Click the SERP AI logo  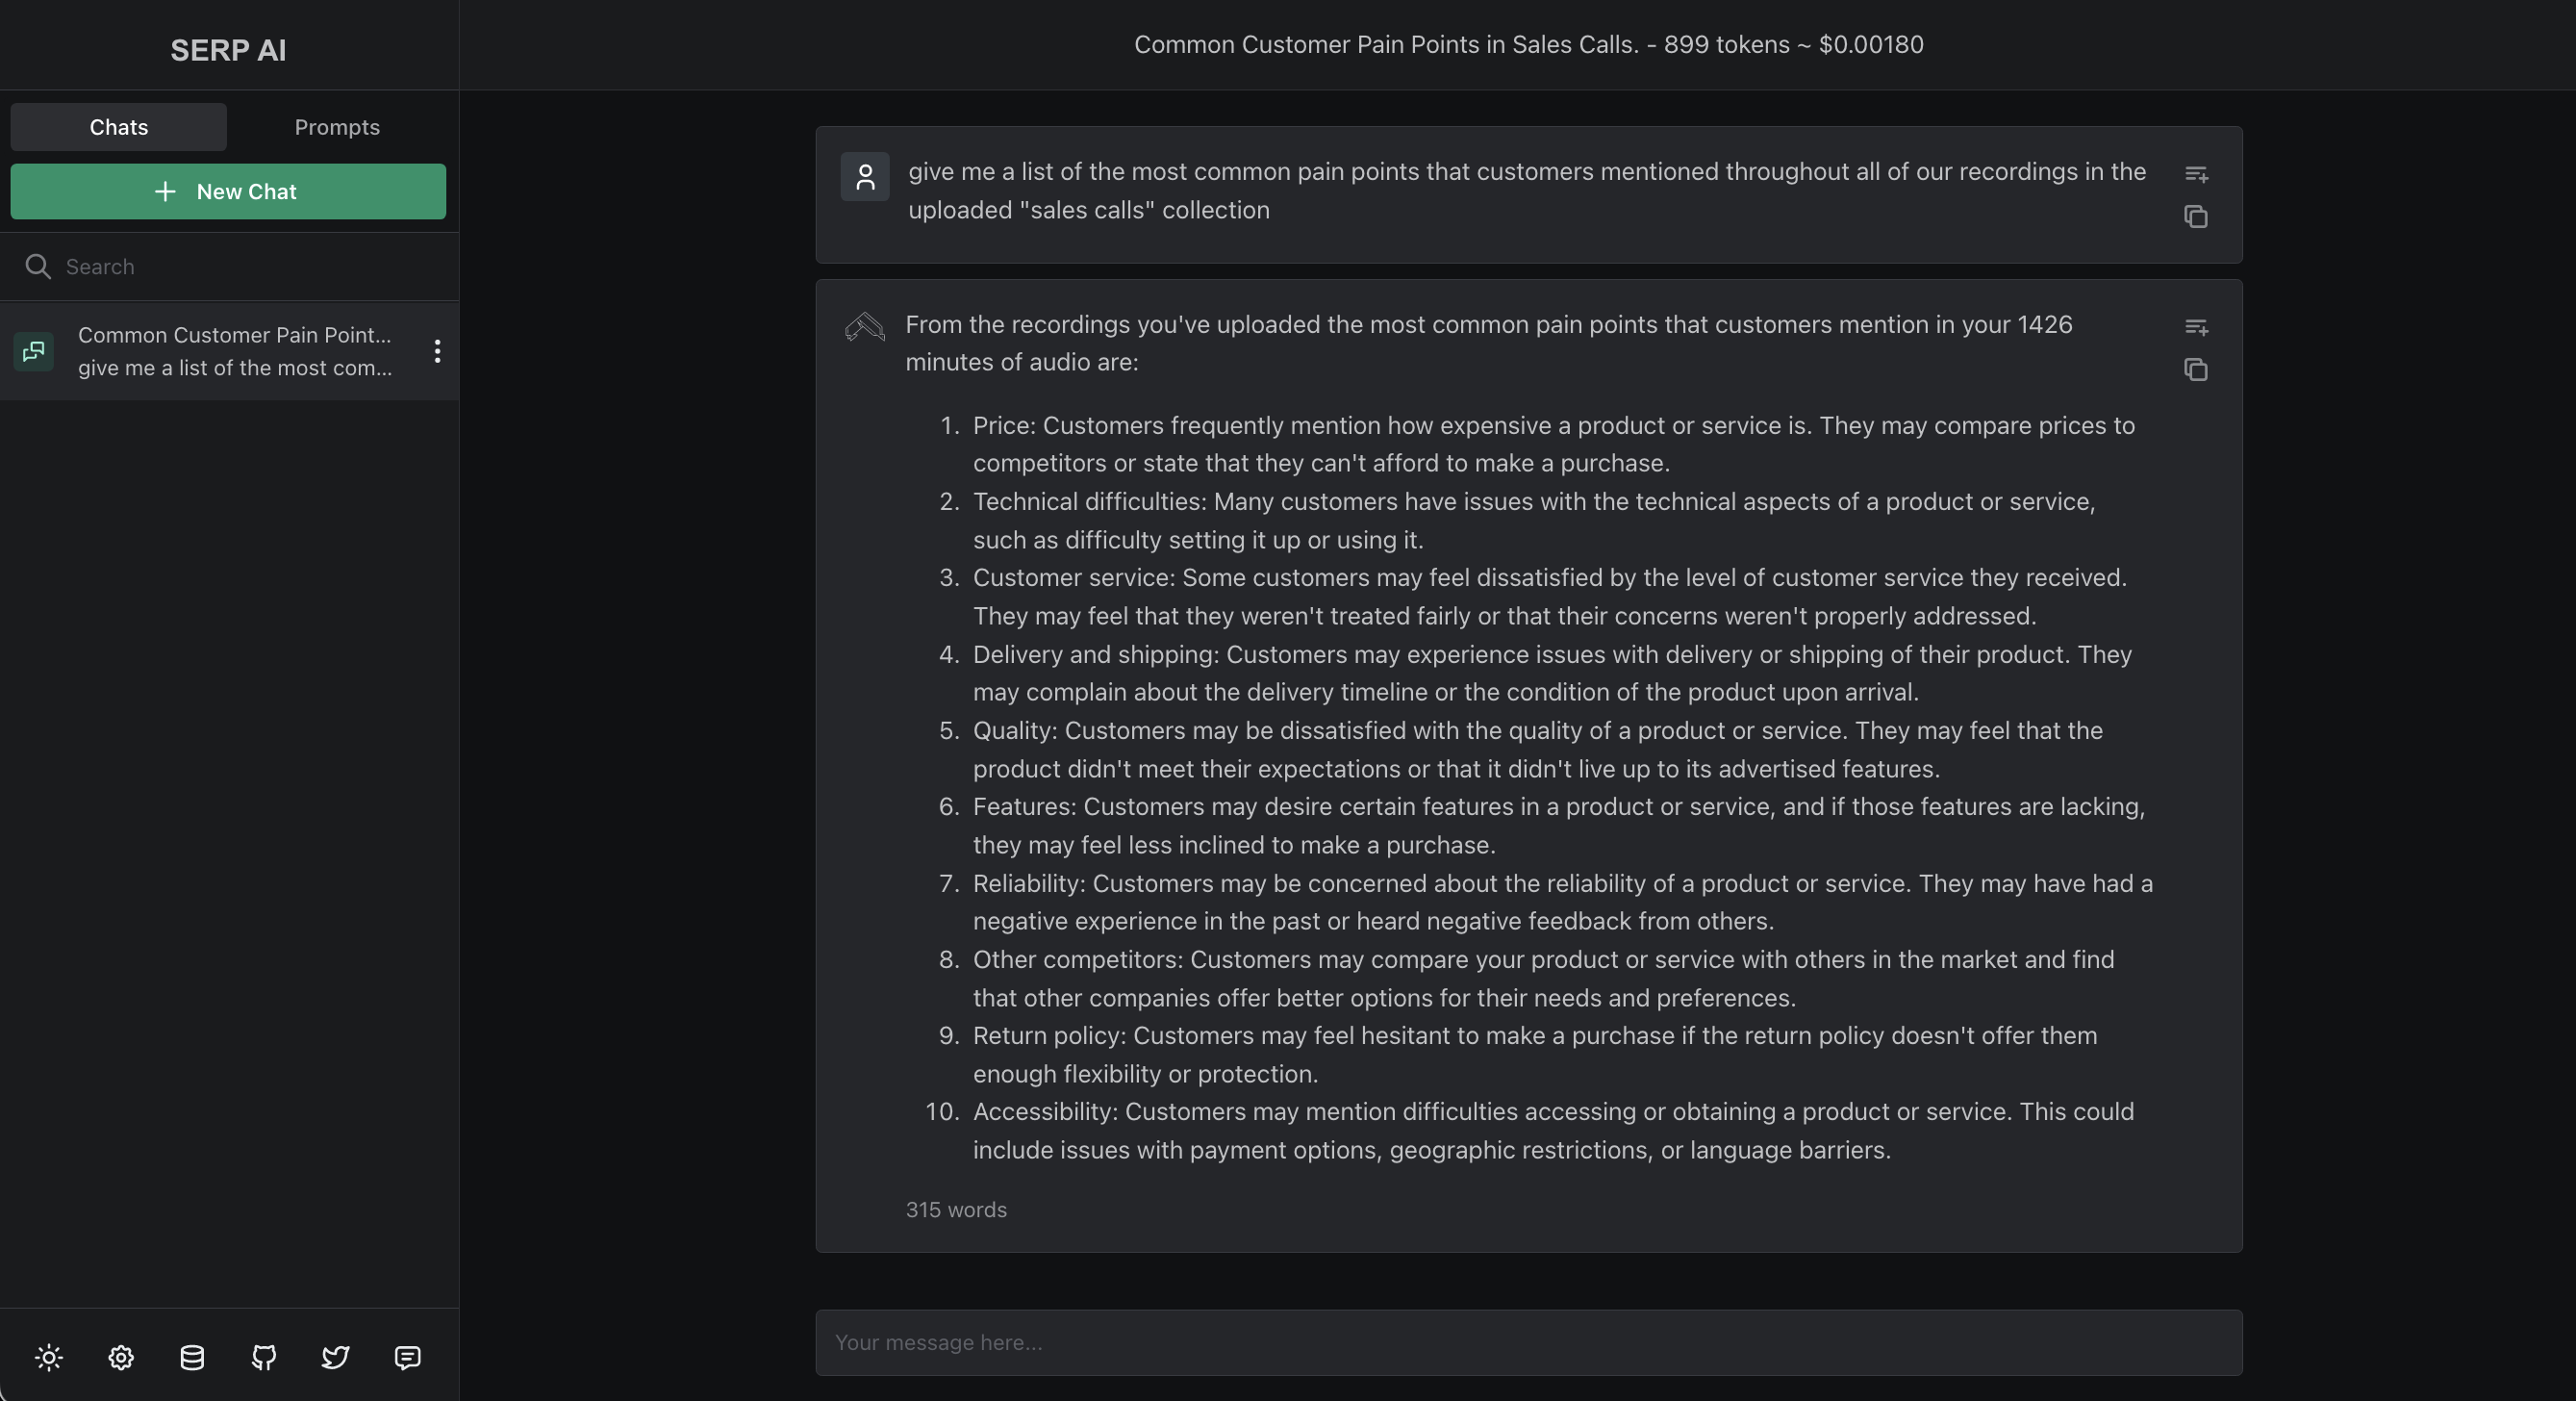pyautogui.click(x=227, y=49)
